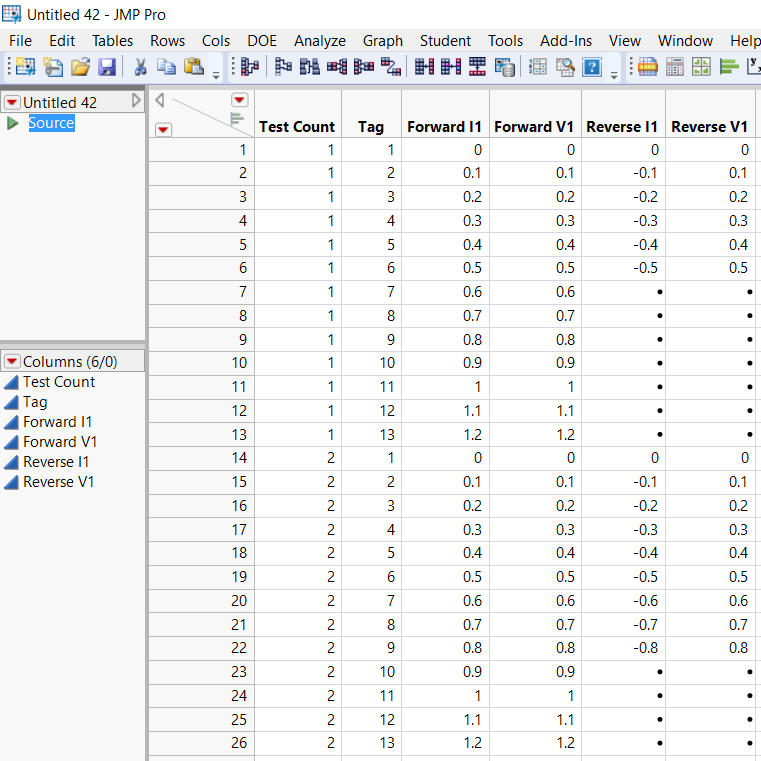Select the Forward V1 column header

tap(534, 127)
